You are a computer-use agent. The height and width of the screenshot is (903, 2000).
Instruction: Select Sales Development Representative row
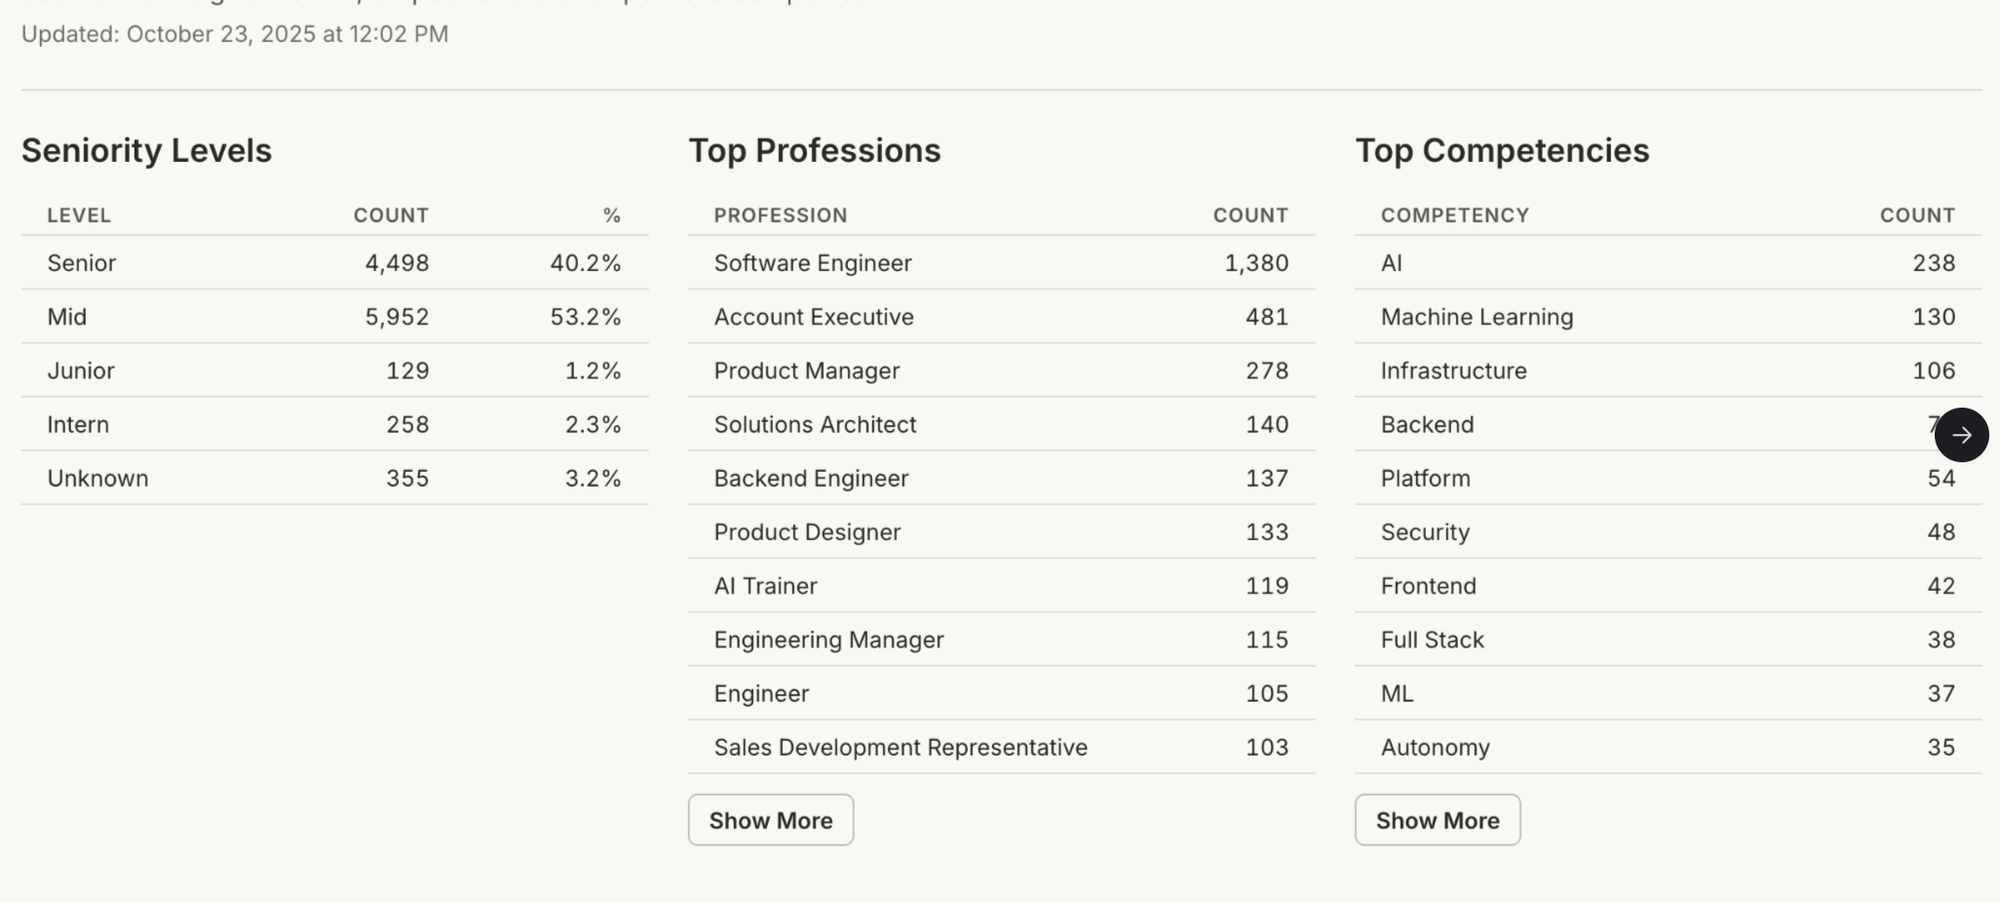point(1001,747)
